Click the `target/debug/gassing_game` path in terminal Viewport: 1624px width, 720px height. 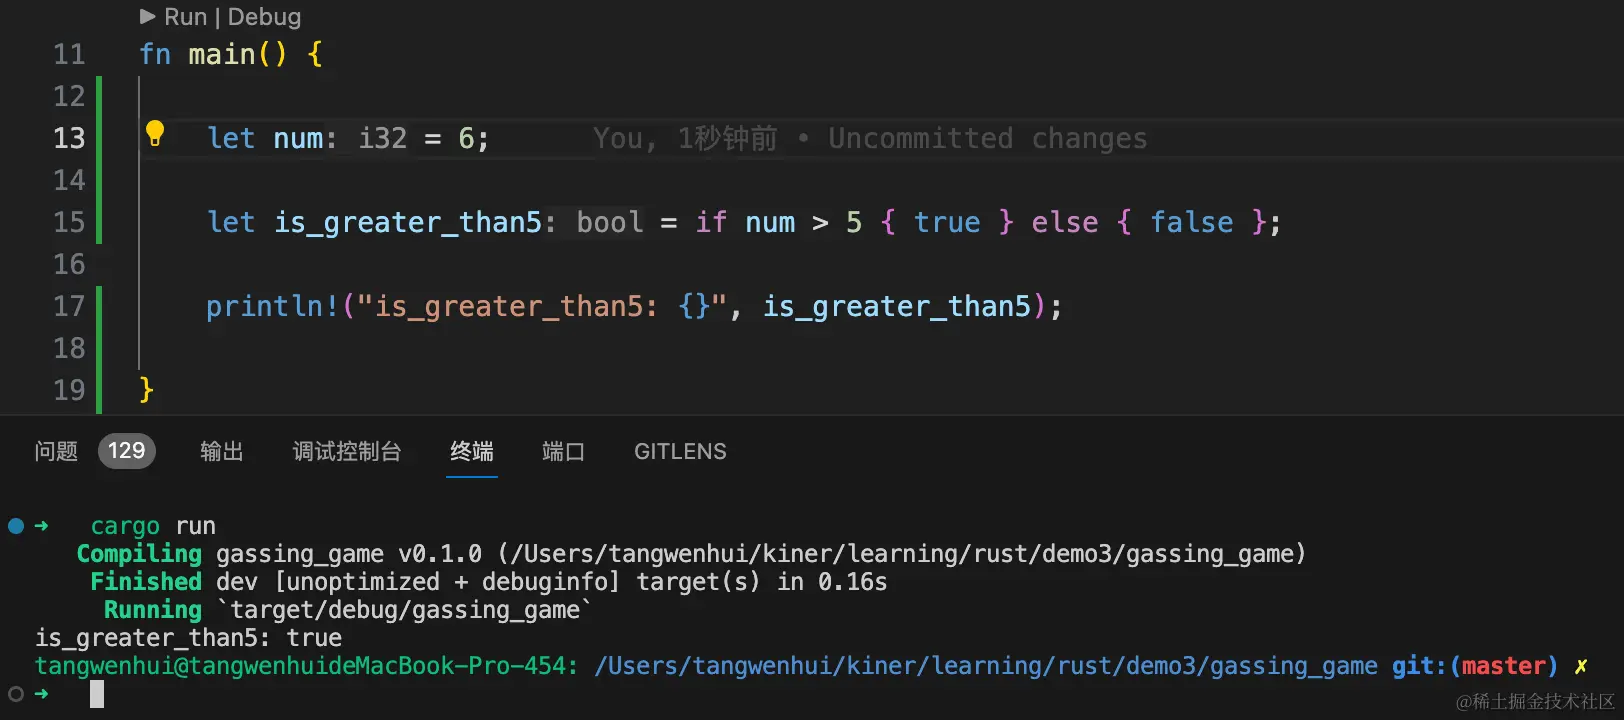pos(404,610)
